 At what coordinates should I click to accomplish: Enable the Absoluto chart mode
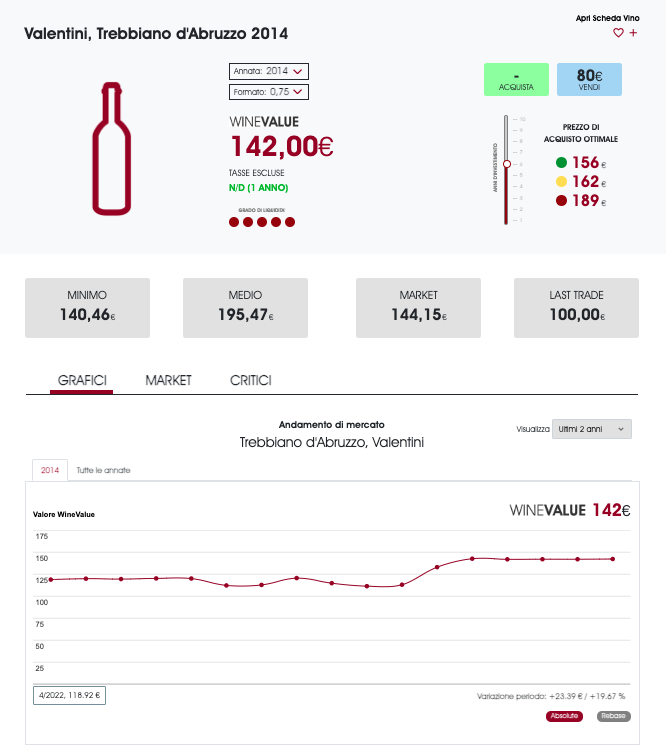point(564,716)
